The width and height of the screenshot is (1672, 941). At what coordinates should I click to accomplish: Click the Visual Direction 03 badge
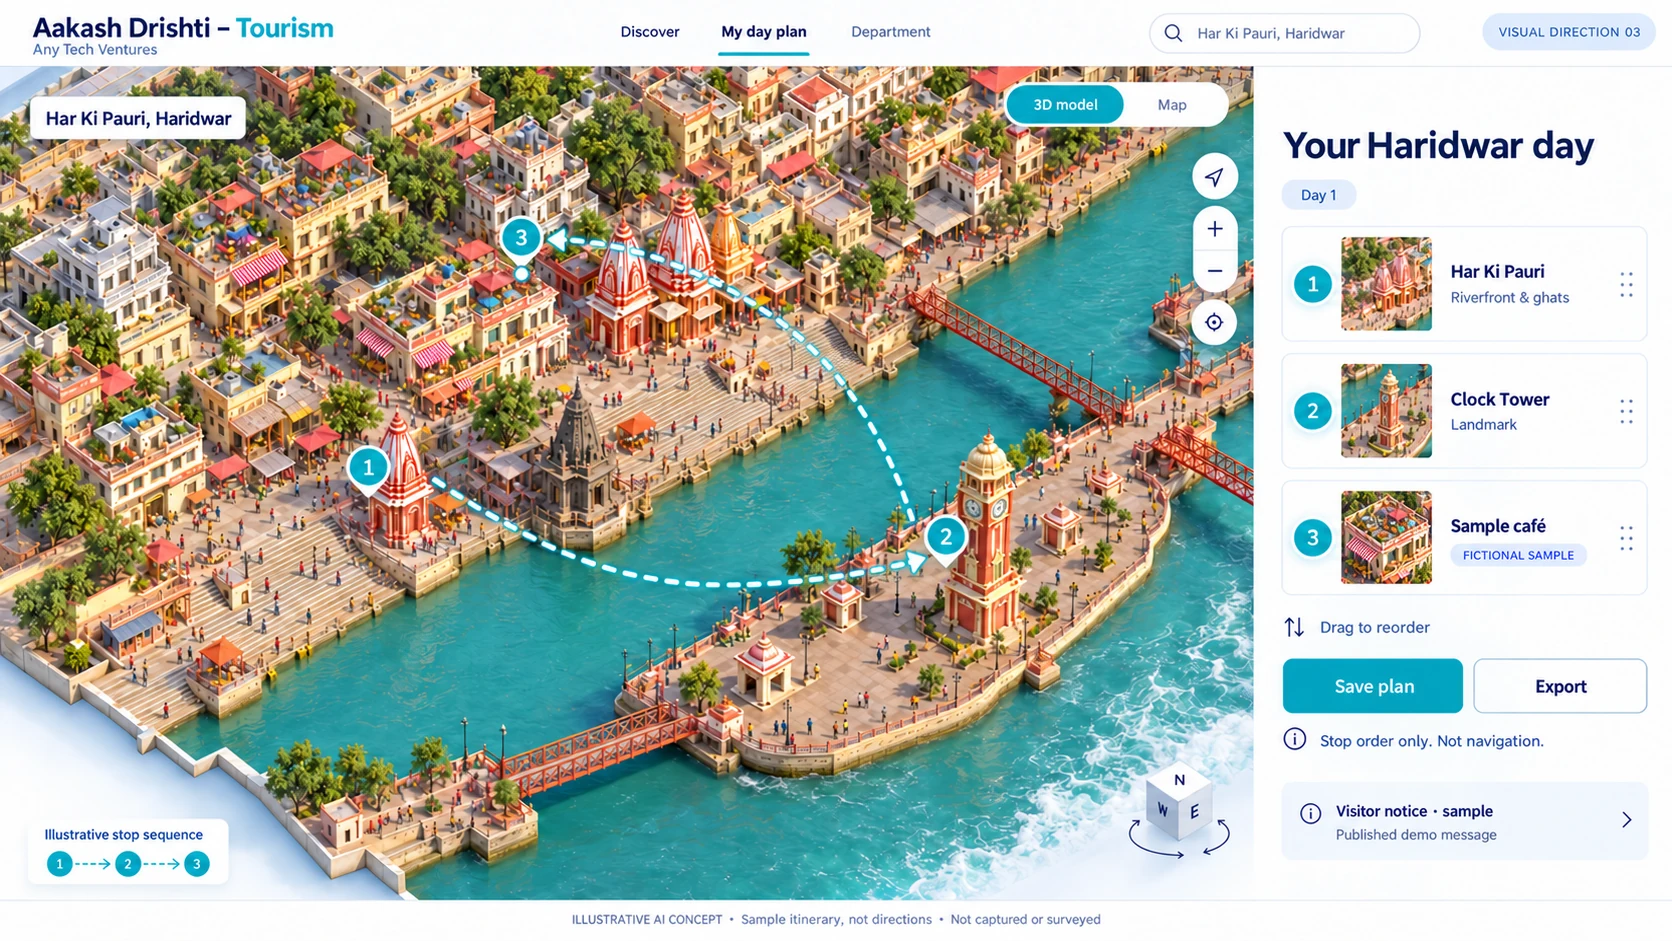[1568, 32]
